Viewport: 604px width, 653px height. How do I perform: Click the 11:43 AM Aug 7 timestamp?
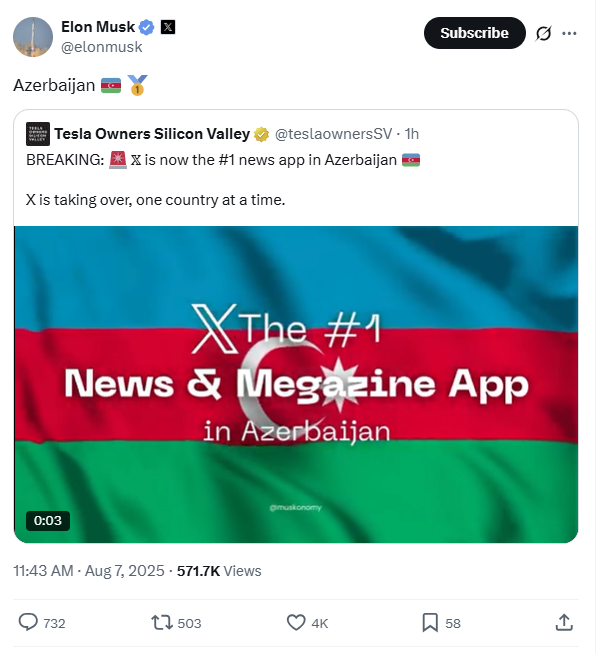90,571
